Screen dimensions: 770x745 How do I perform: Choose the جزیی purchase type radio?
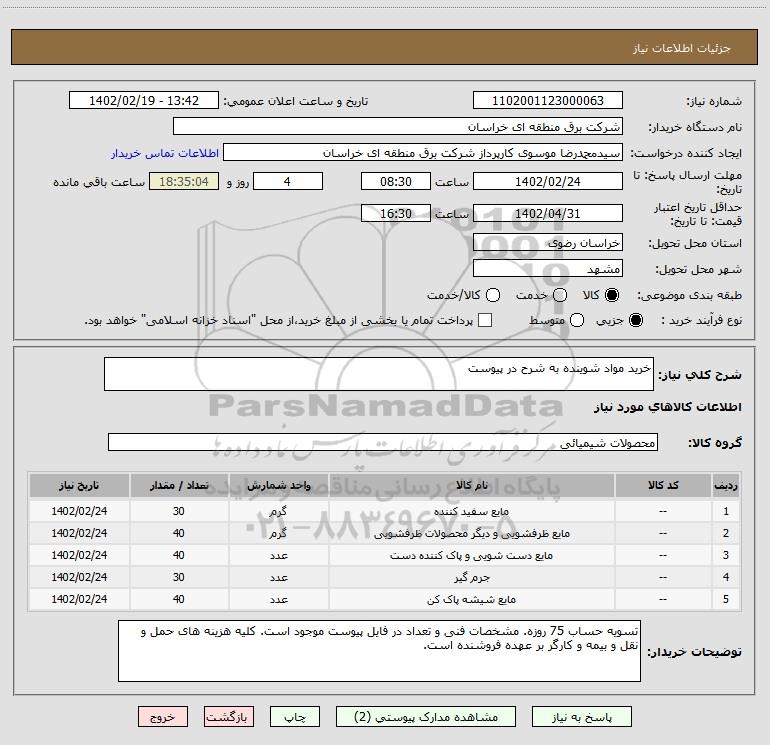[x=635, y=320]
